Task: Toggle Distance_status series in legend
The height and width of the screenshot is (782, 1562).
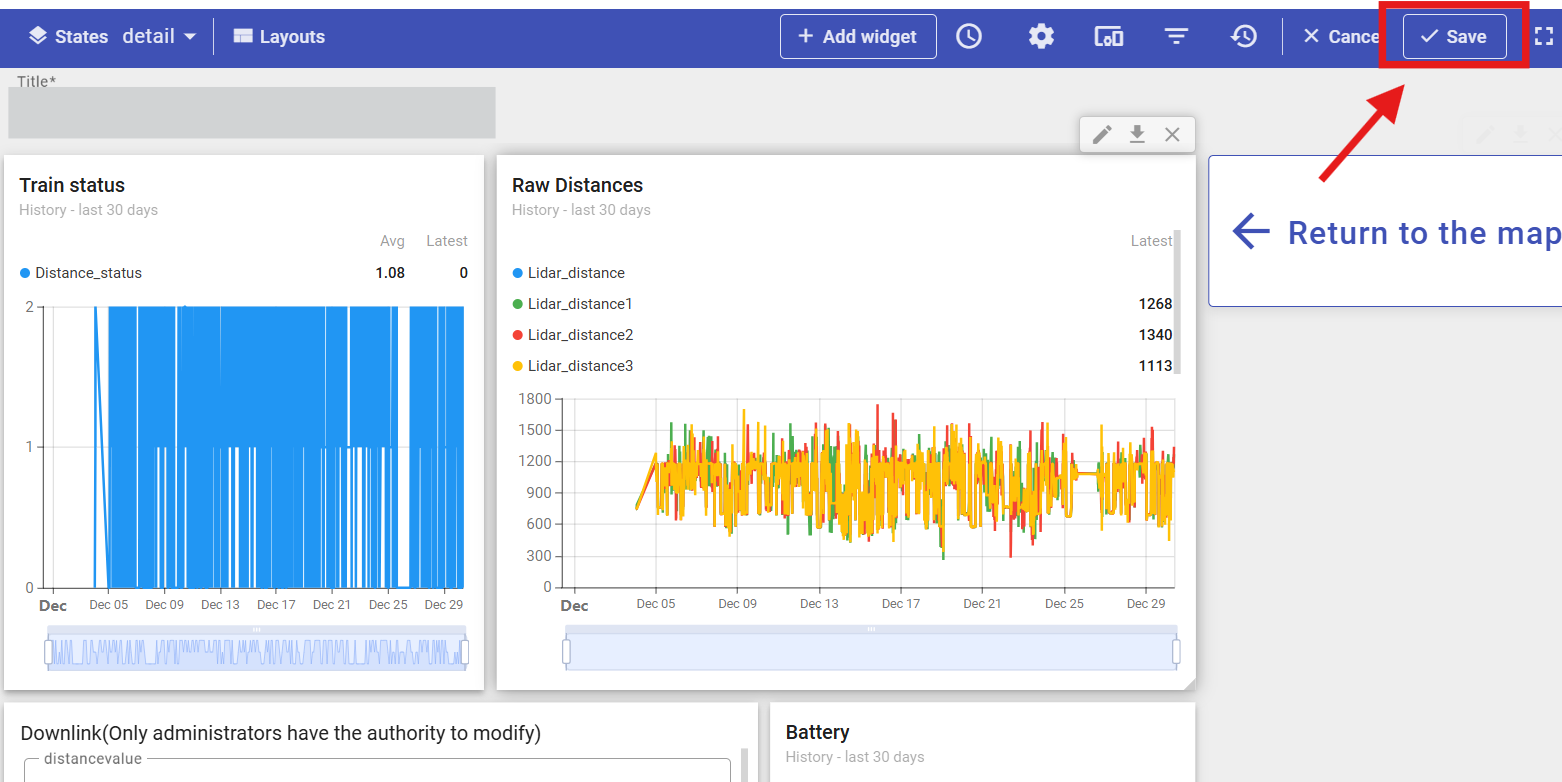Action: [88, 273]
